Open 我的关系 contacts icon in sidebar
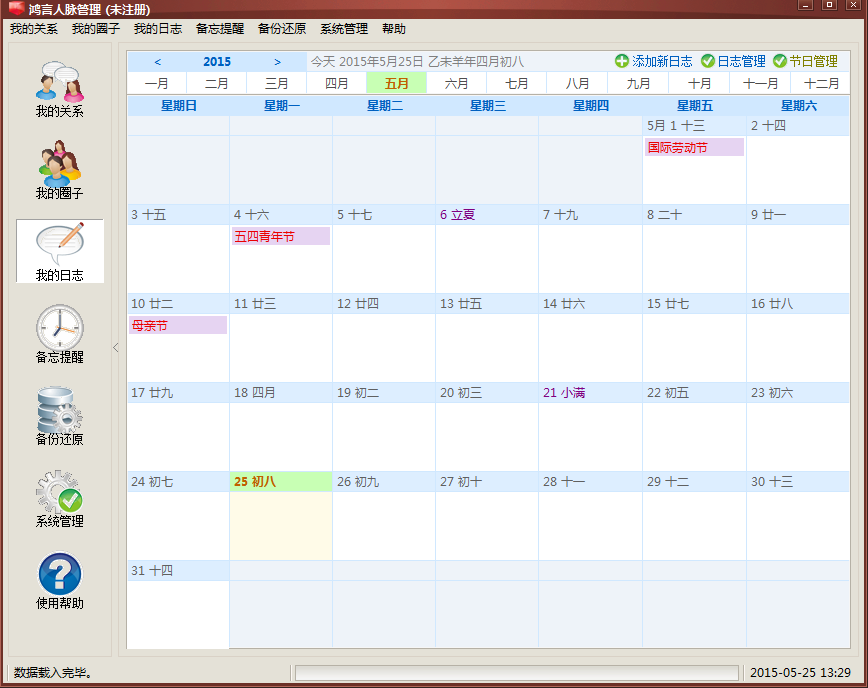This screenshot has width=868, height=688. 59,82
